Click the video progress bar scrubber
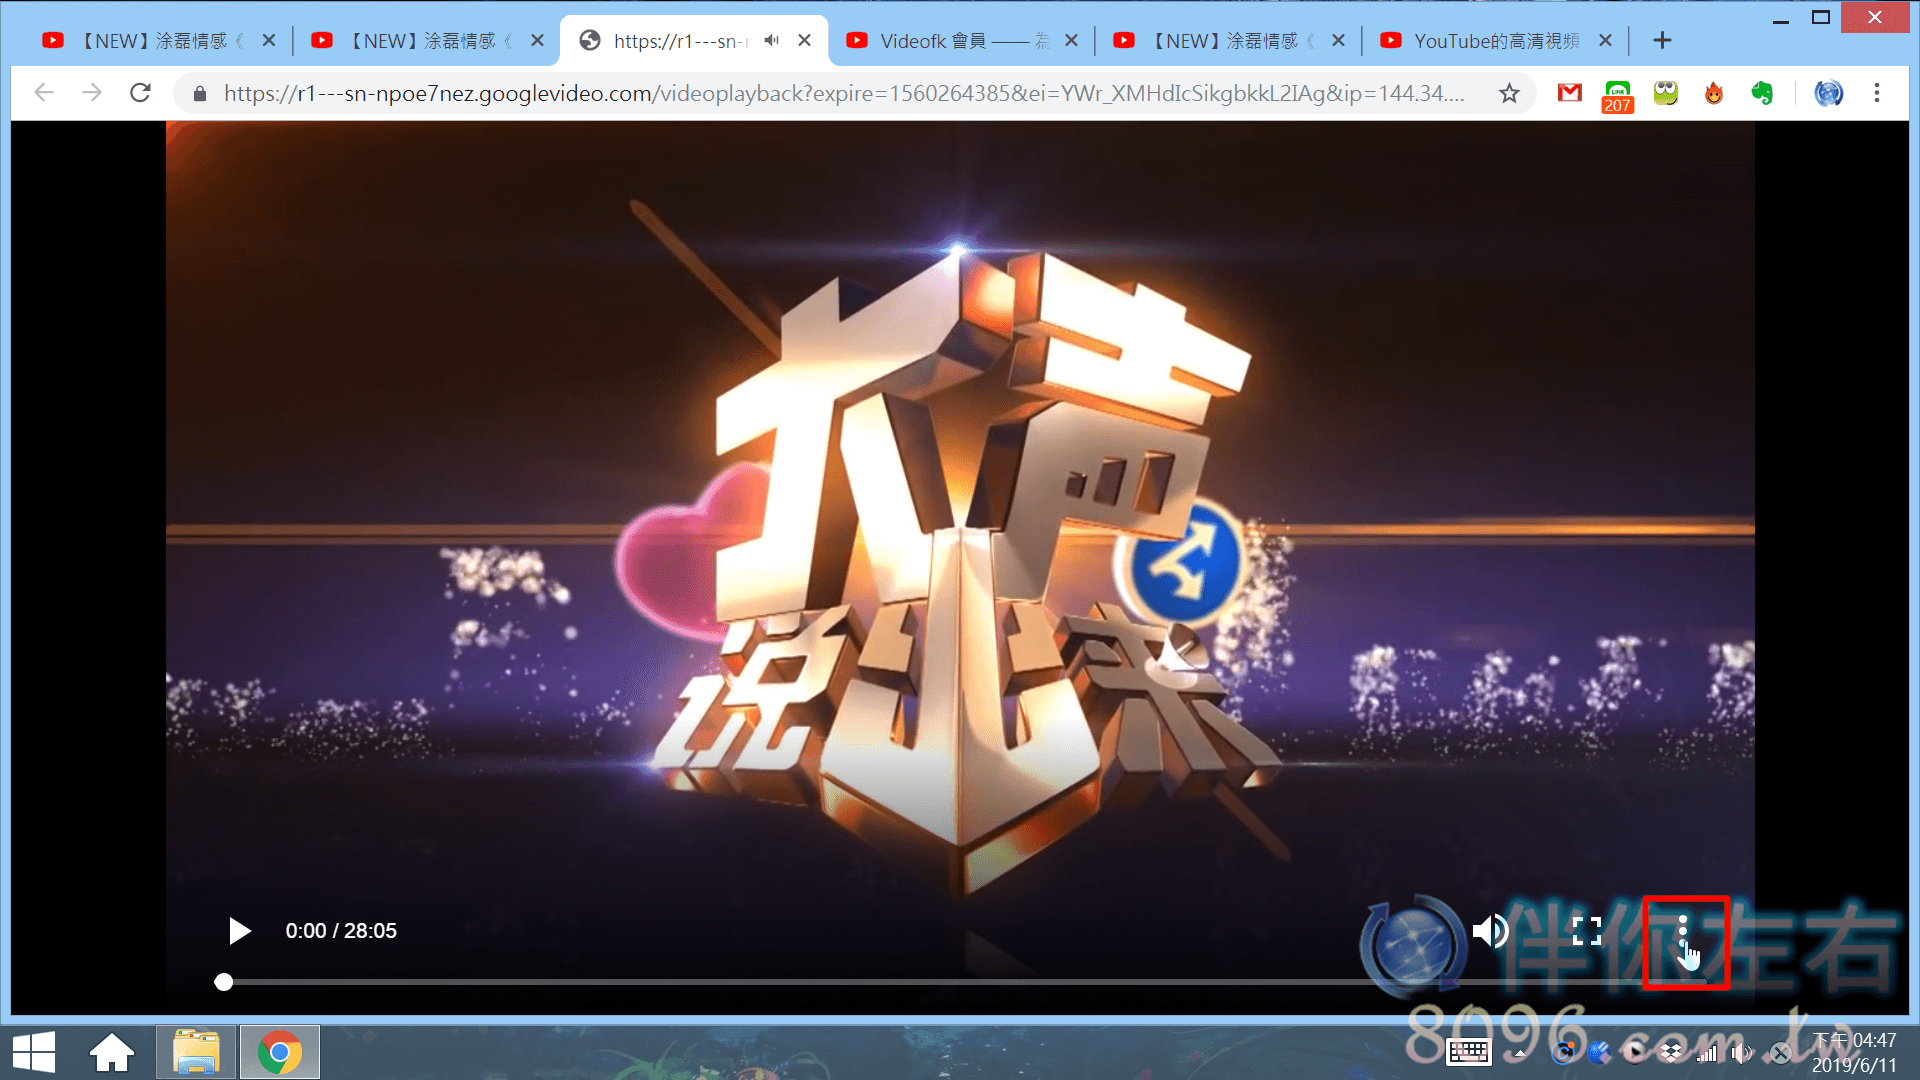Viewport: 1920px width, 1080px height. pos(224,982)
